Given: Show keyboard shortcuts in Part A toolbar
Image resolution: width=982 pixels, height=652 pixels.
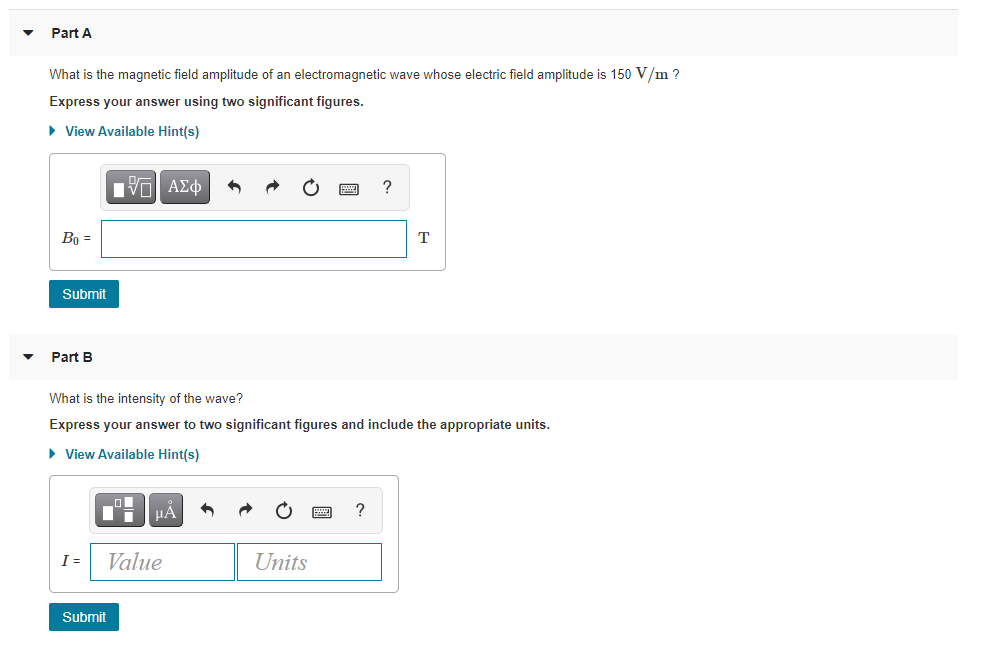Looking at the screenshot, I should [349, 189].
